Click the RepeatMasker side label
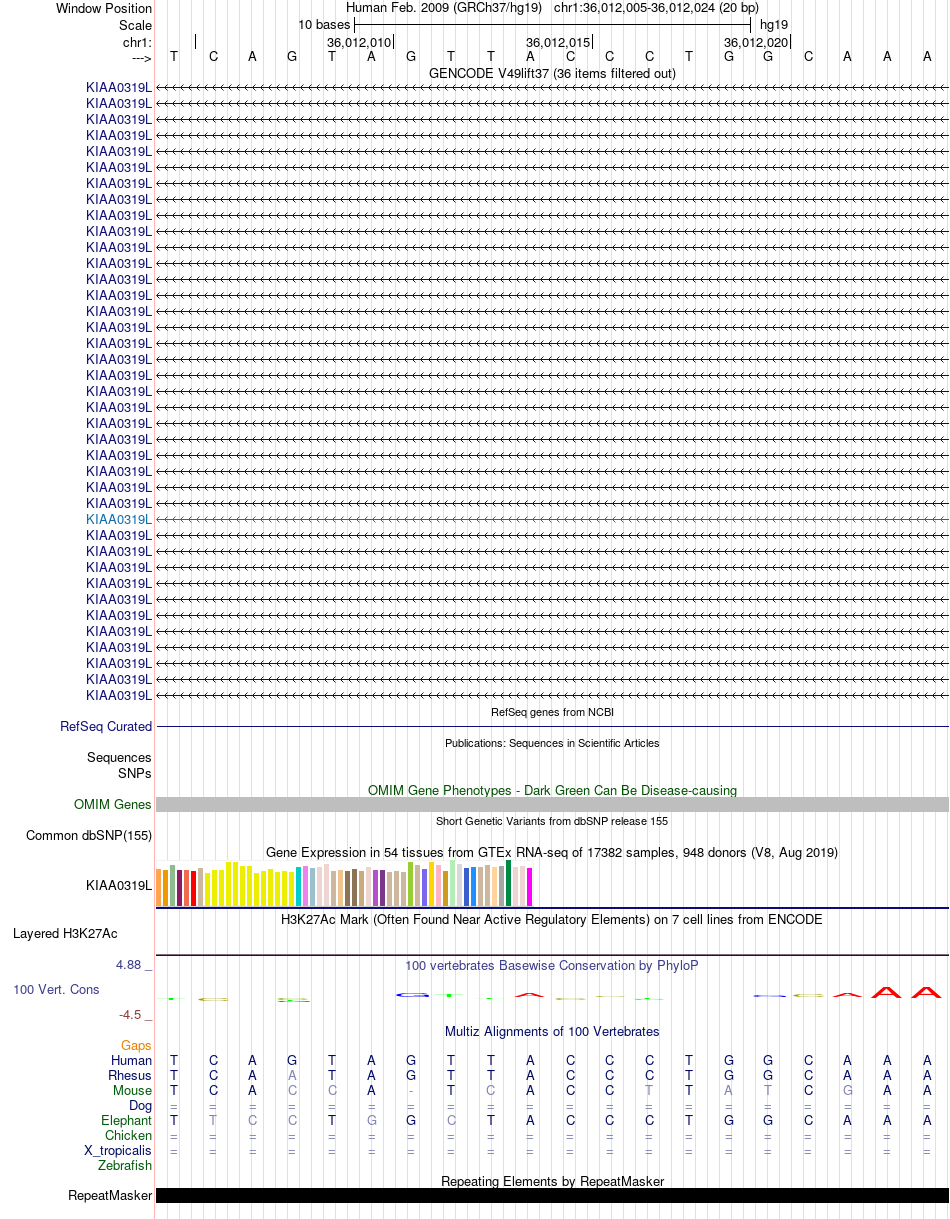This screenshot has height=1219, width=950. [x=110, y=1195]
